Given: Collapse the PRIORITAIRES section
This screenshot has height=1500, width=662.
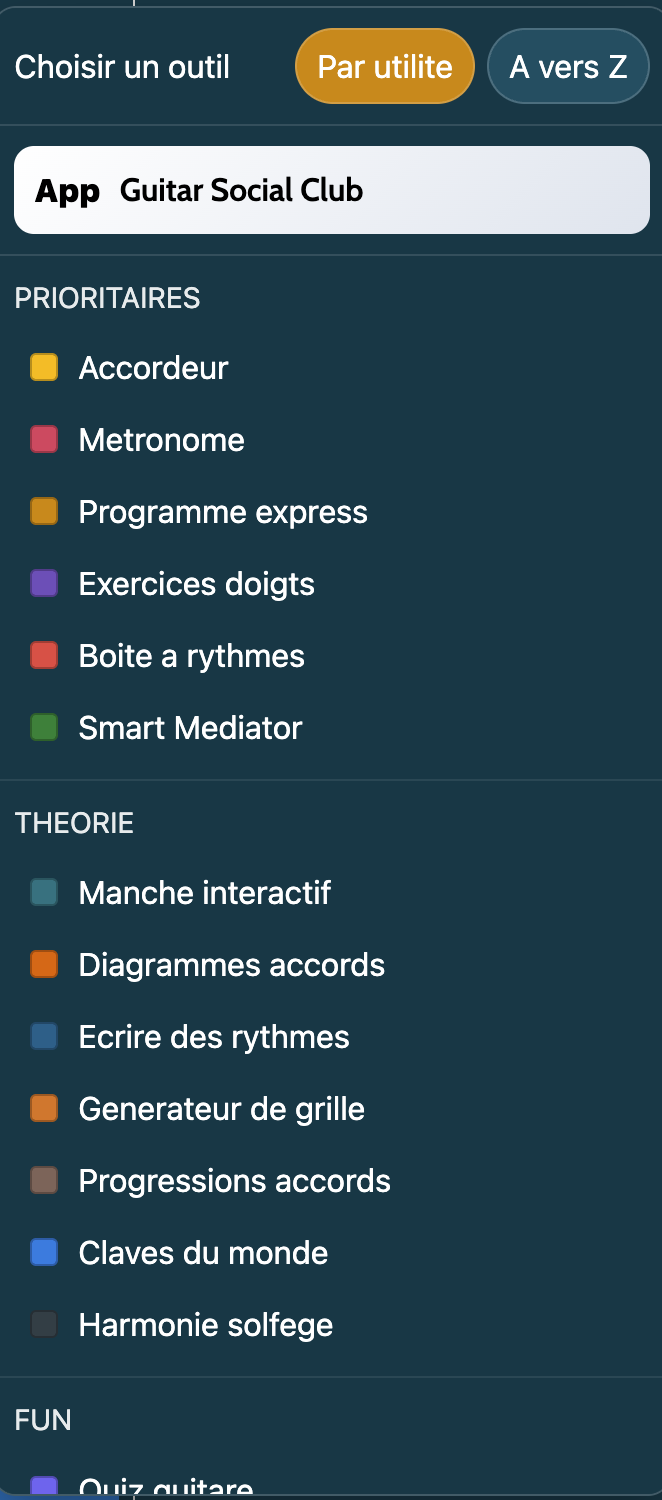Looking at the screenshot, I should pos(107,298).
